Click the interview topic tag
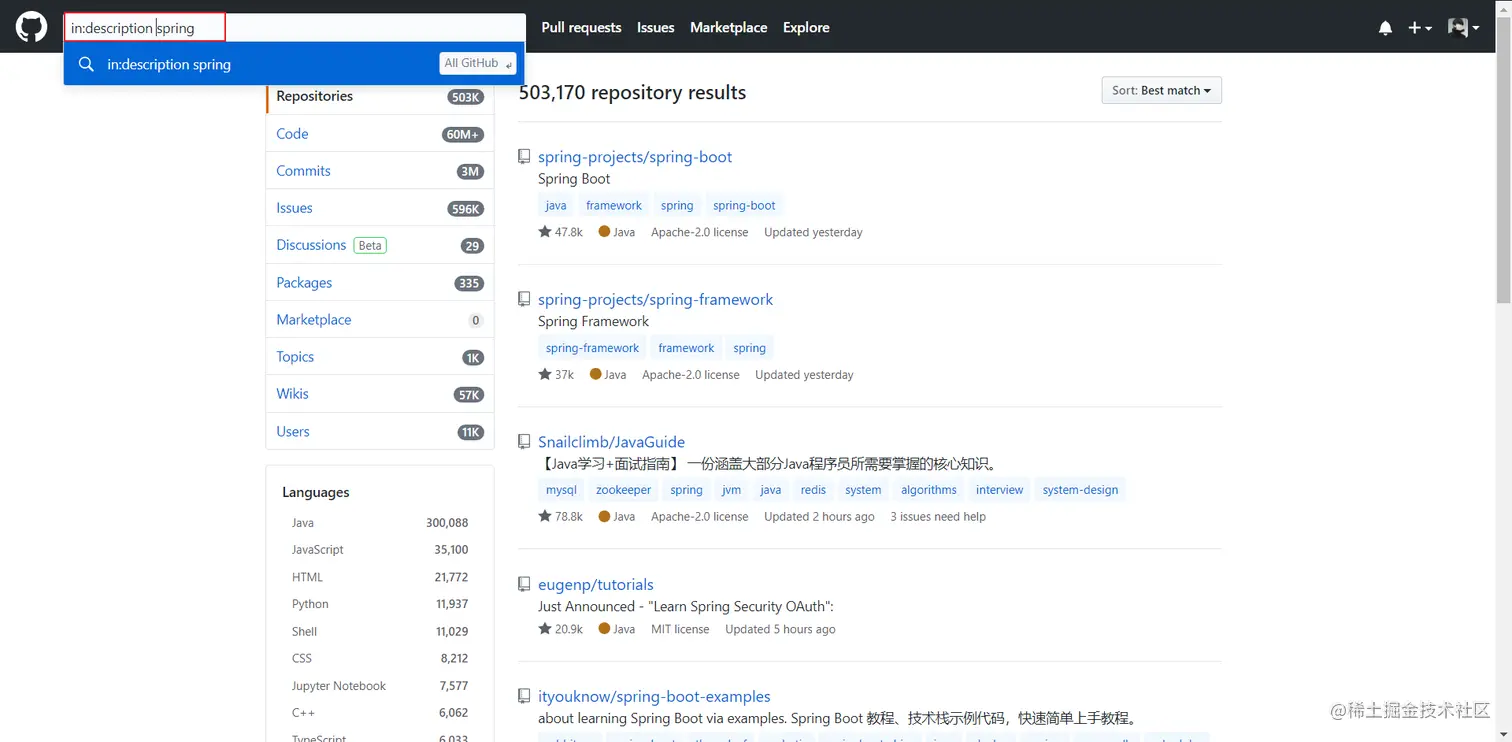The width and height of the screenshot is (1512, 742). 999,490
